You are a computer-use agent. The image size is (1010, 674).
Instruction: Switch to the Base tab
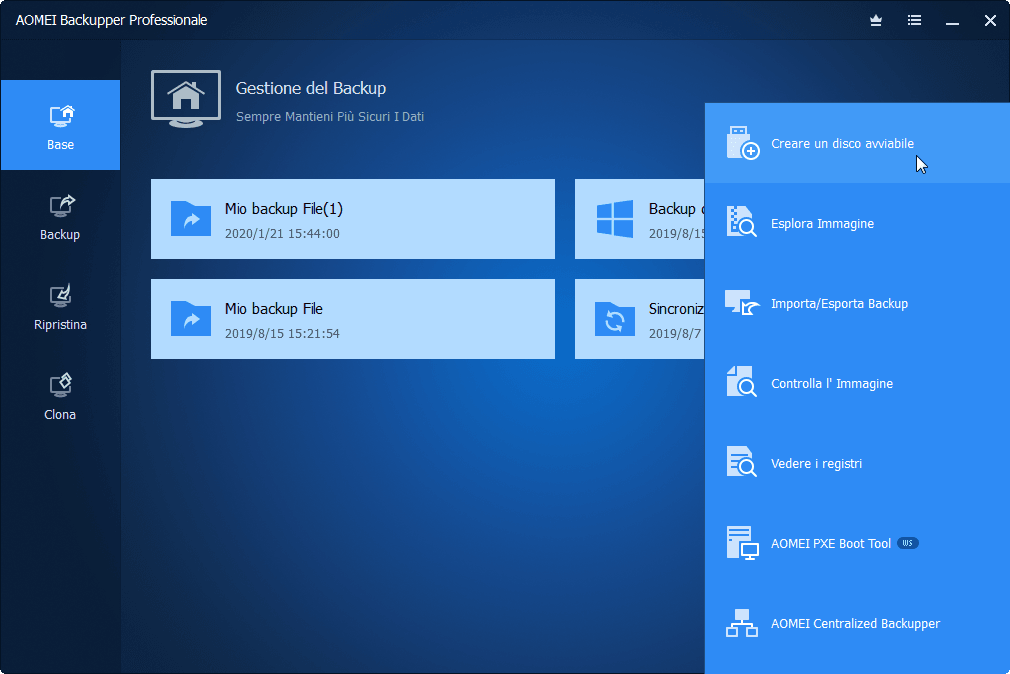pyautogui.click(x=60, y=126)
